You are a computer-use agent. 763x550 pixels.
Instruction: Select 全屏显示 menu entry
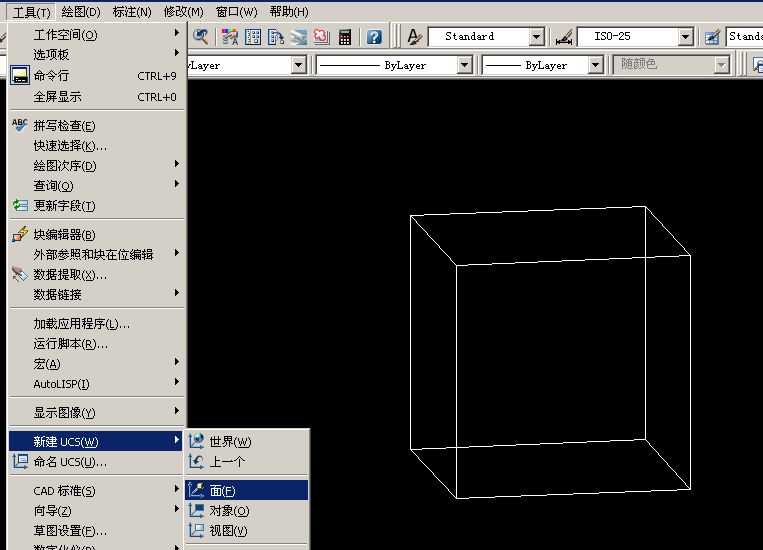click(97, 96)
